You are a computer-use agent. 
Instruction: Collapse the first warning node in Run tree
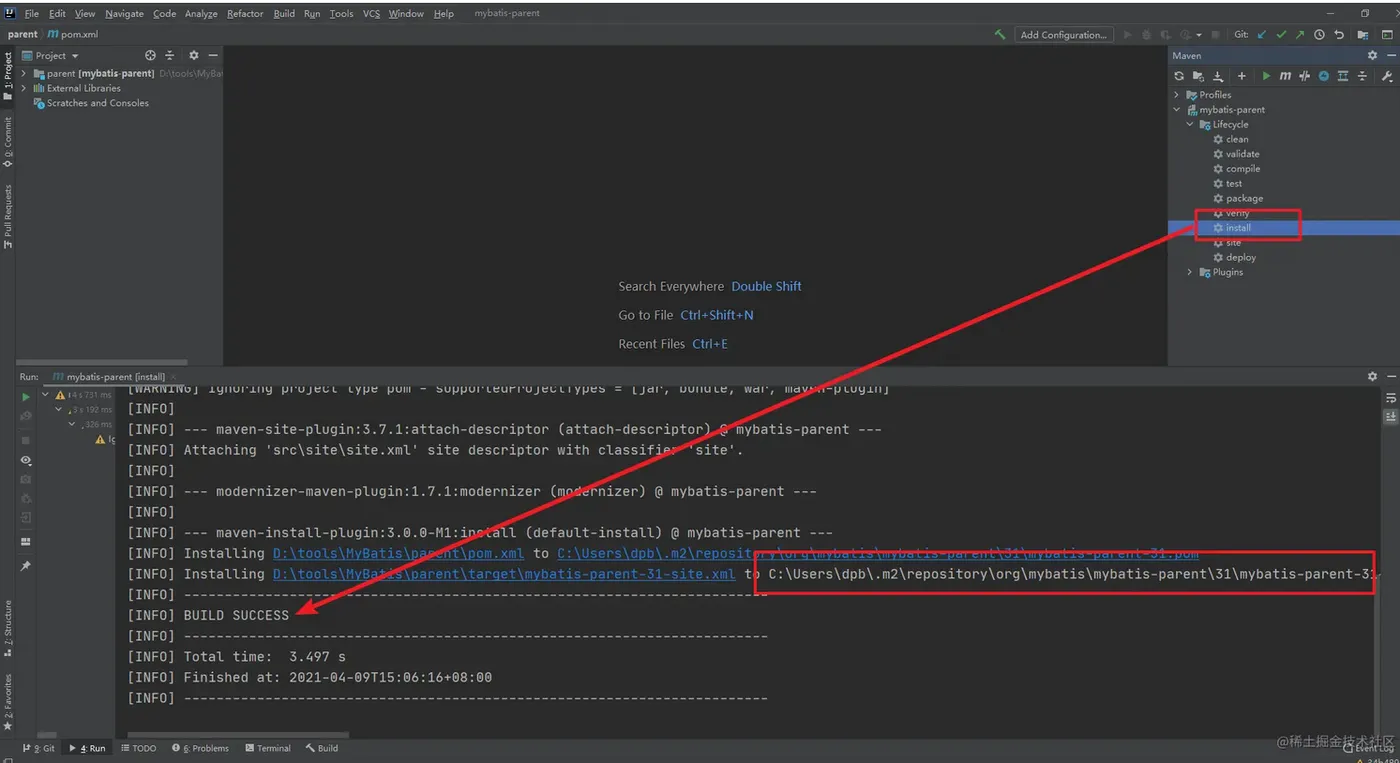(x=46, y=395)
